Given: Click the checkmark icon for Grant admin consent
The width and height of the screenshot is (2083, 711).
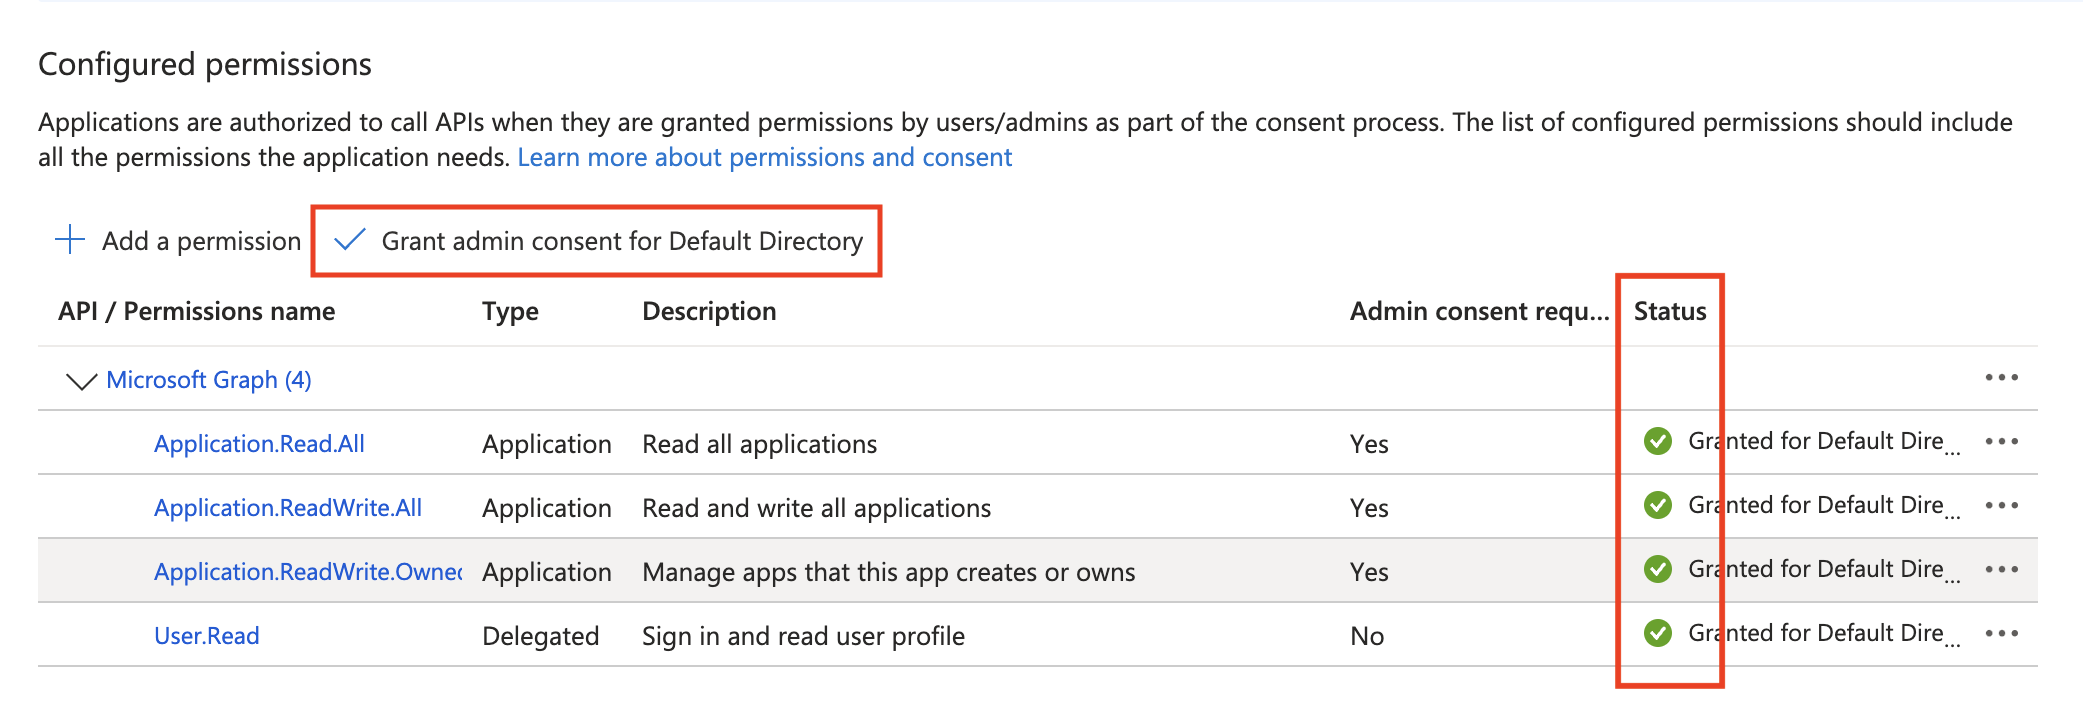Looking at the screenshot, I should coord(349,240).
